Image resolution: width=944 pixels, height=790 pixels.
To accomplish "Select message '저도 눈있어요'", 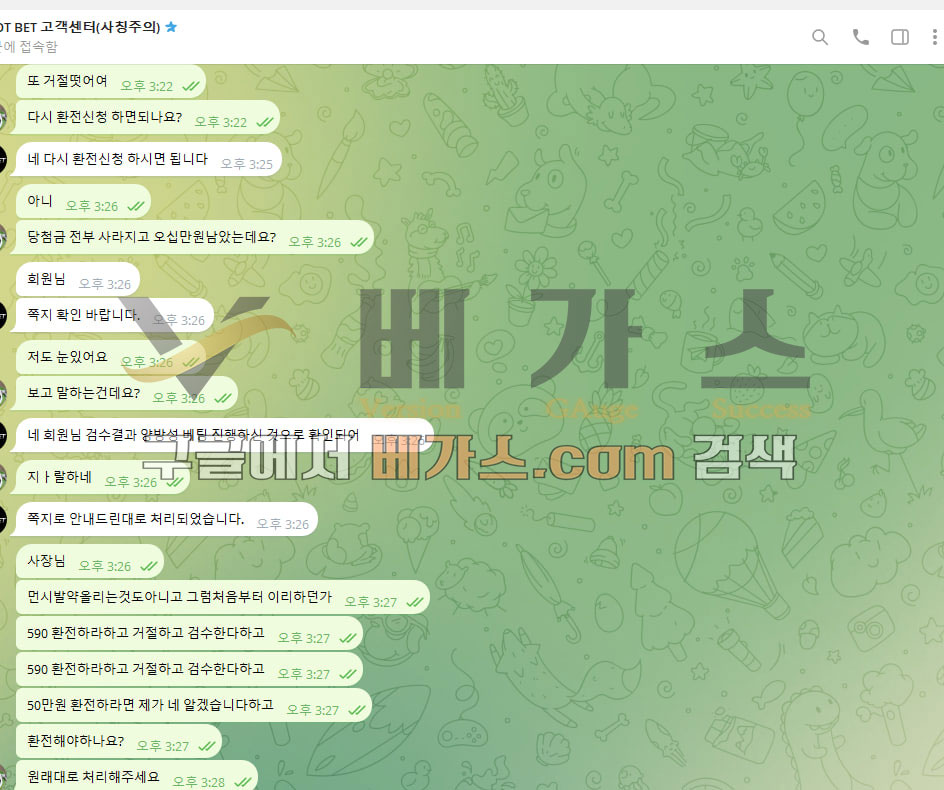I will tap(112, 357).
